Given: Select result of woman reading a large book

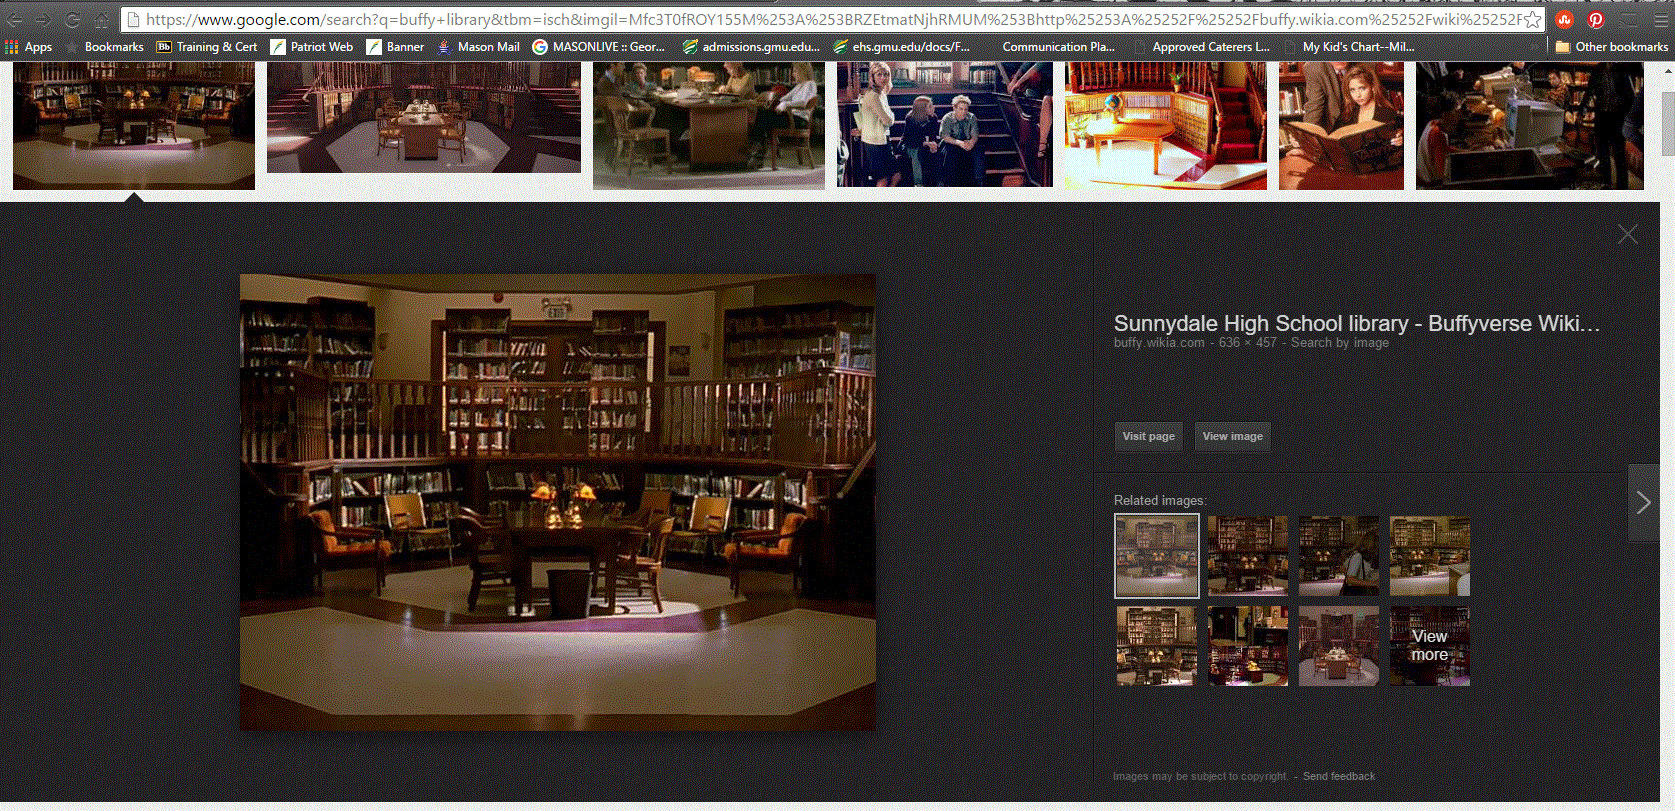Looking at the screenshot, I should [x=1341, y=125].
